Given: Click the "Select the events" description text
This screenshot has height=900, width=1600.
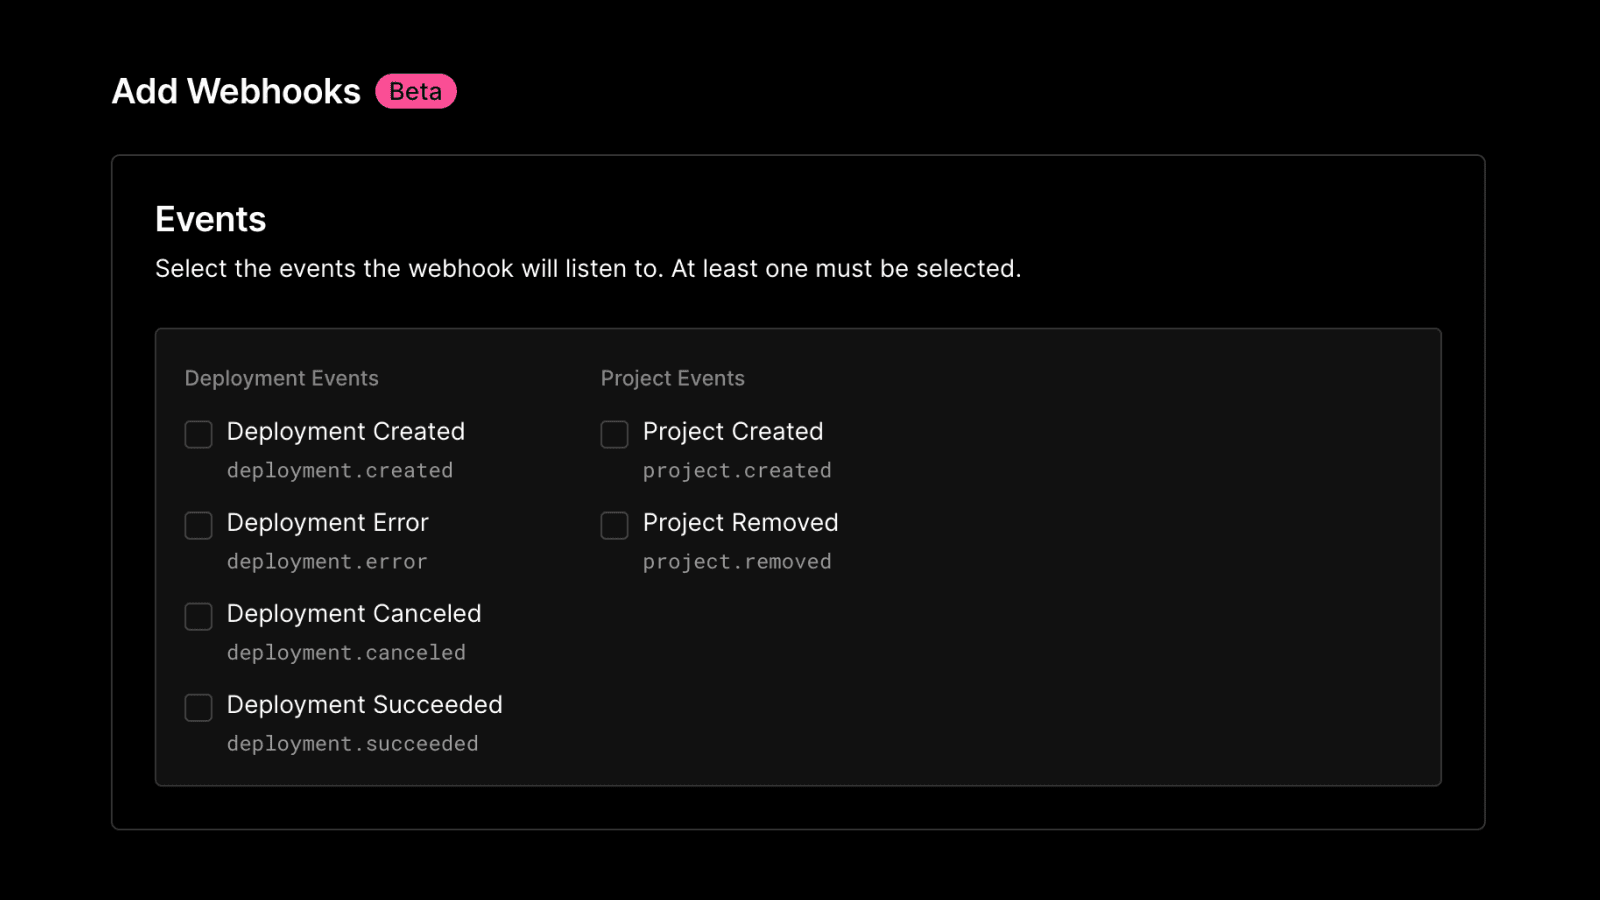Looking at the screenshot, I should pos(588,269).
